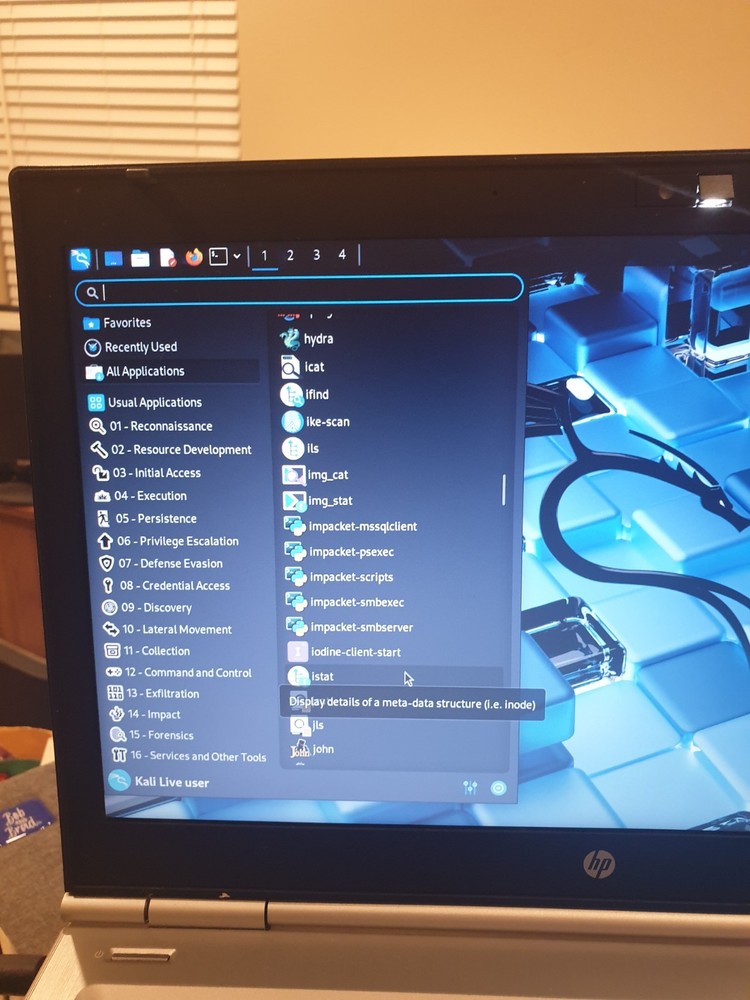Launch img_cat from the application list

391,474
